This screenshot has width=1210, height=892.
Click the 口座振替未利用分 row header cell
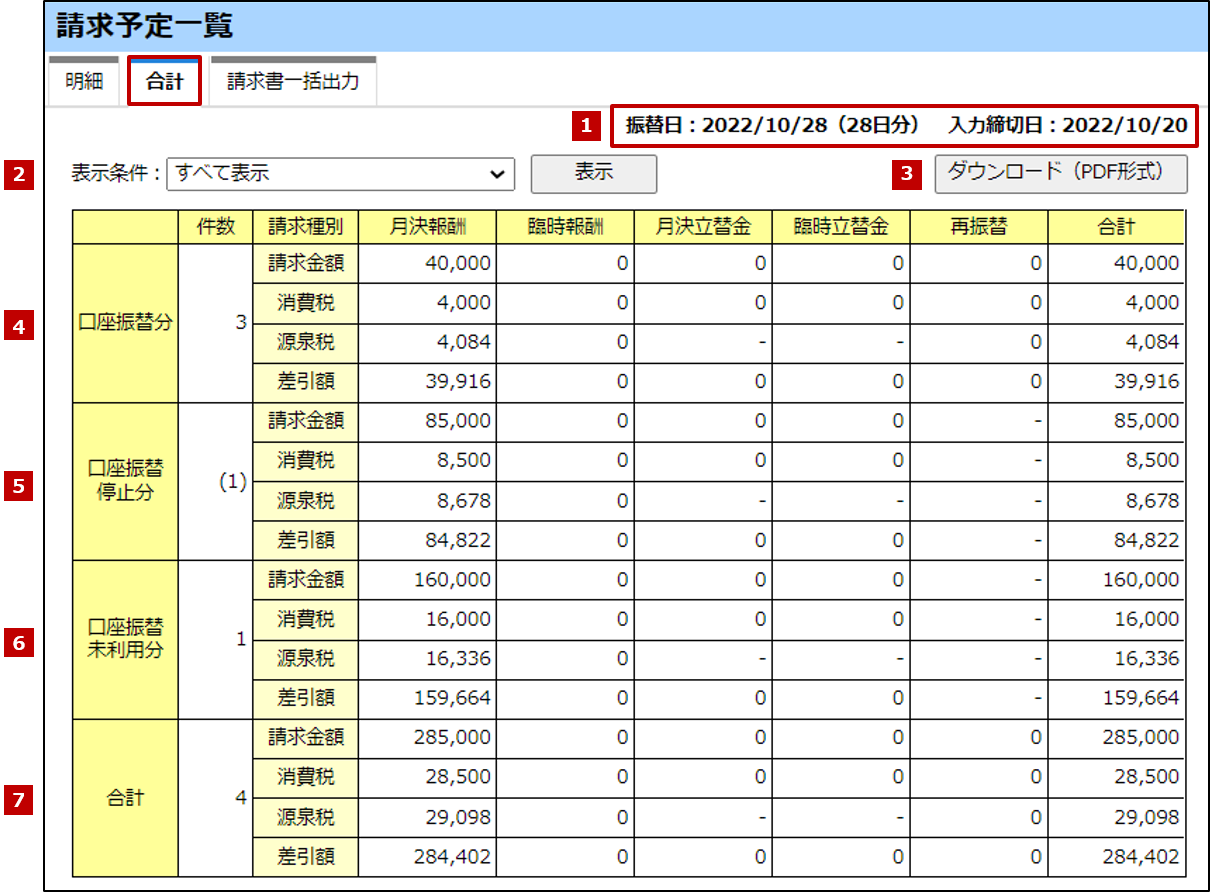pos(125,639)
